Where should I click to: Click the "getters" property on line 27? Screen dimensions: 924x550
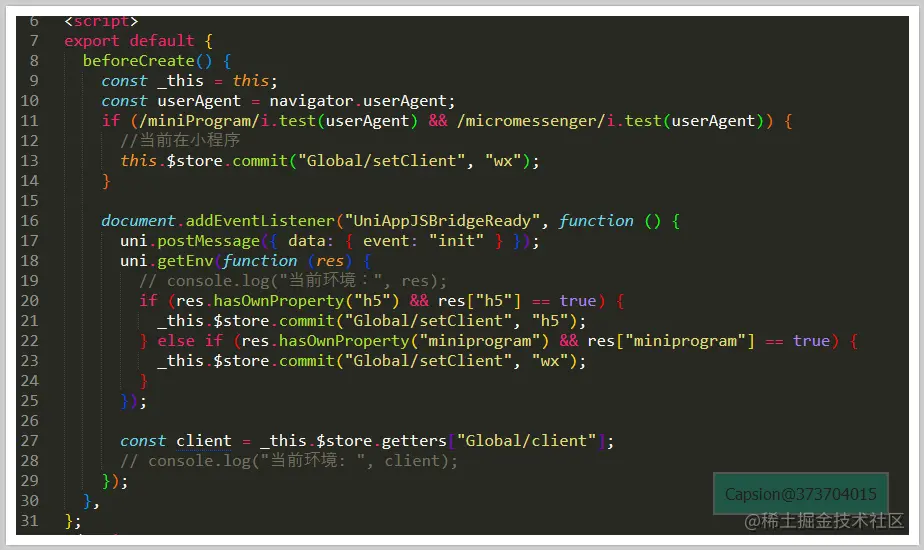pyautogui.click(x=414, y=441)
